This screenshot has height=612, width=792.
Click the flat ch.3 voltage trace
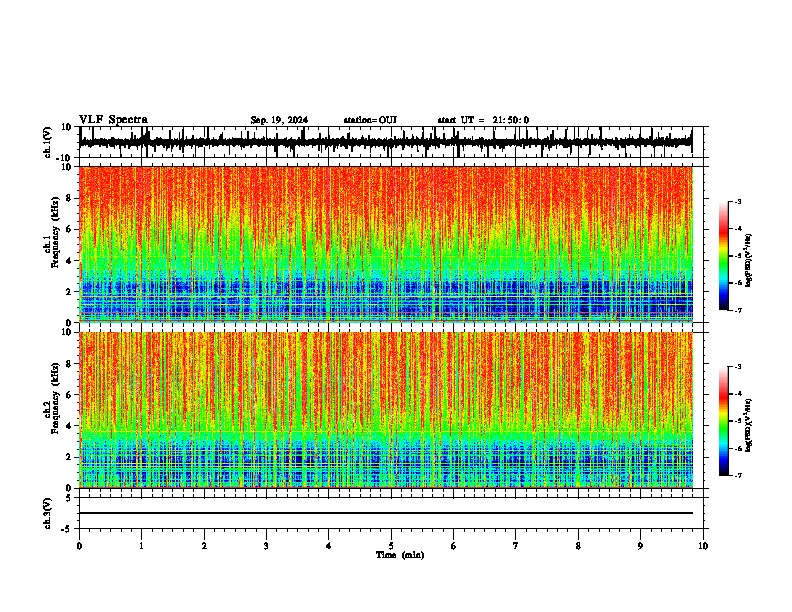(x=386, y=513)
